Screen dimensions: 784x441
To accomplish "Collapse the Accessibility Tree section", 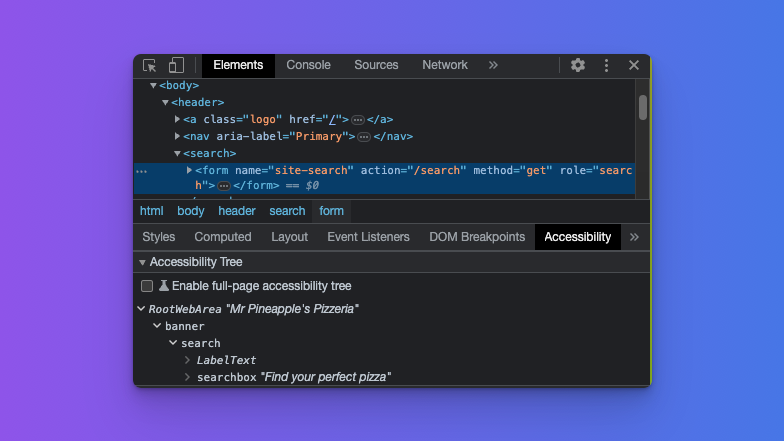I will [142, 262].
